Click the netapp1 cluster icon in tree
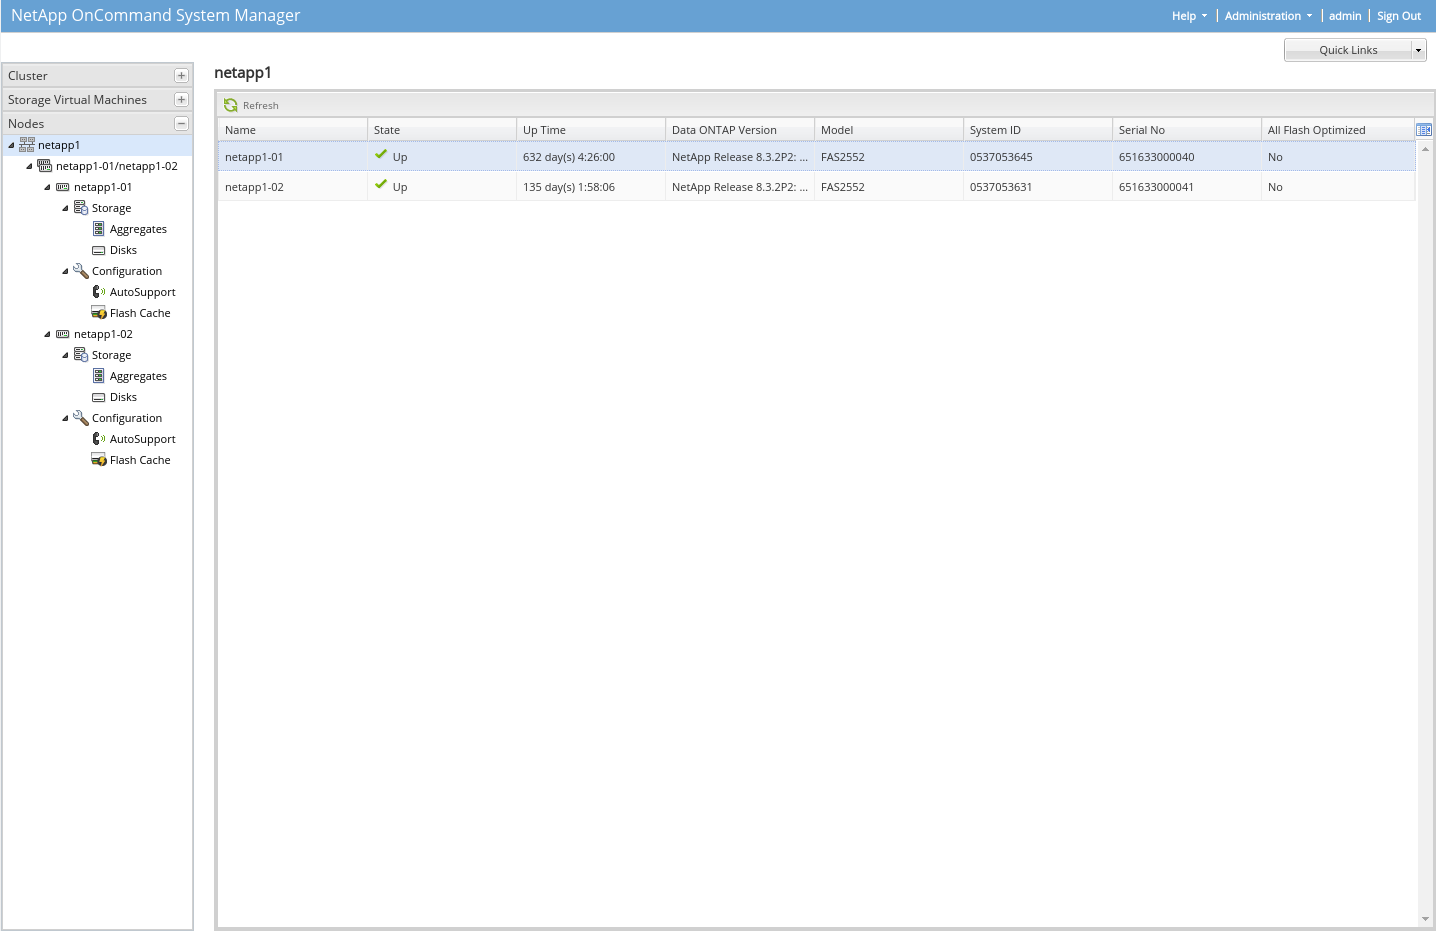Viewport: 1436px width, 931px height. [x=27, y=145]
